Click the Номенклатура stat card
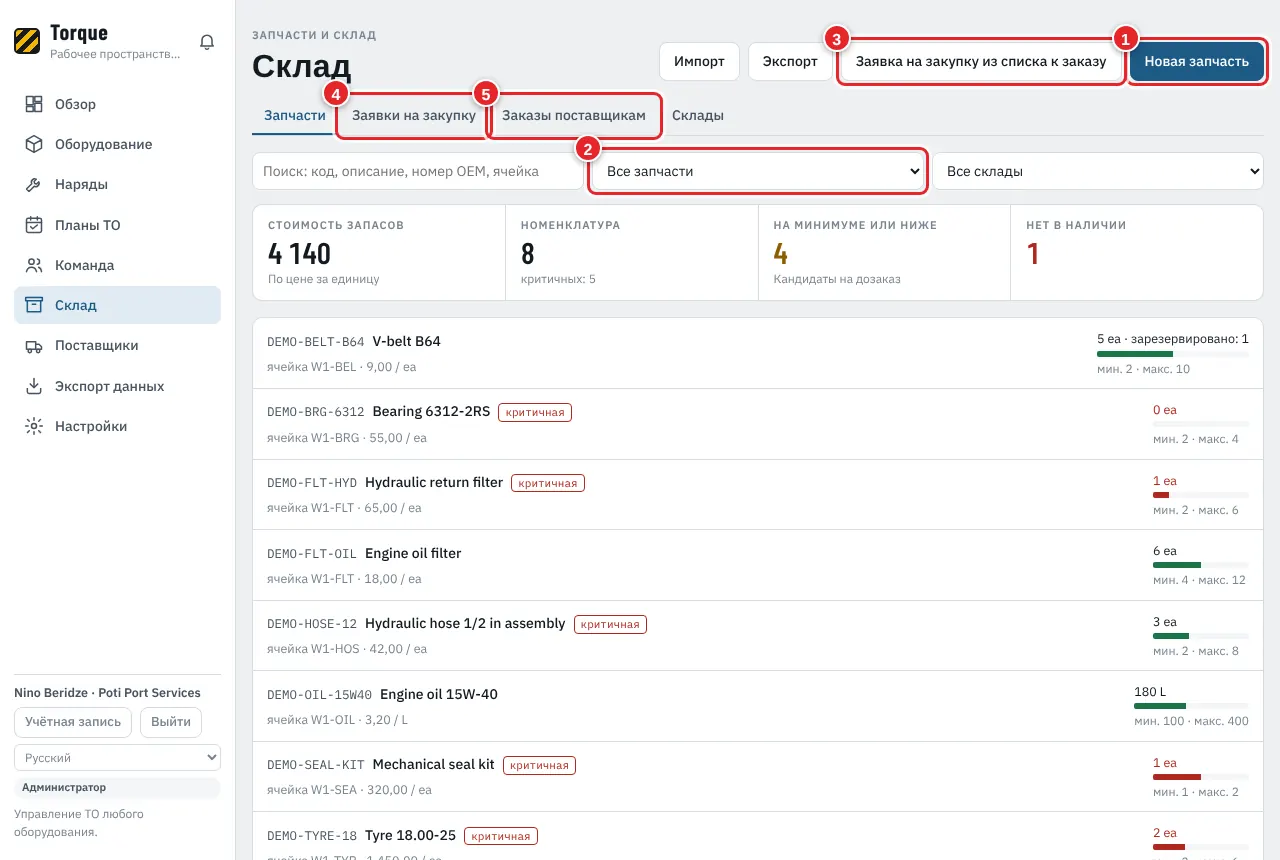 click(632, 252)
